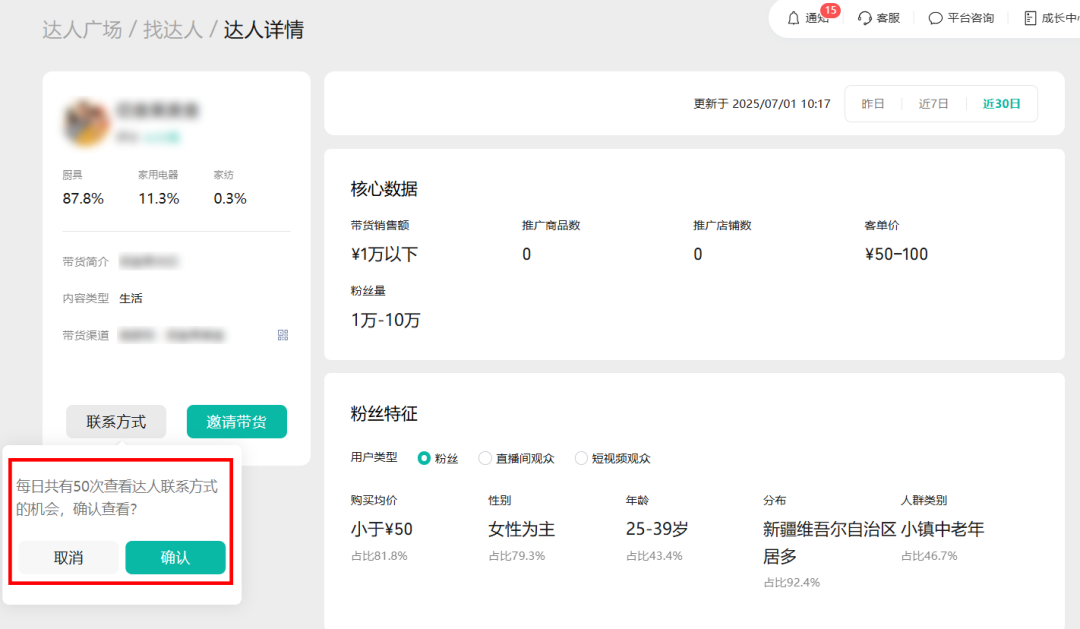Click the 平台咨询 chat bubble icon
This screenshot has height=629, width=1080.
point(935,18)
